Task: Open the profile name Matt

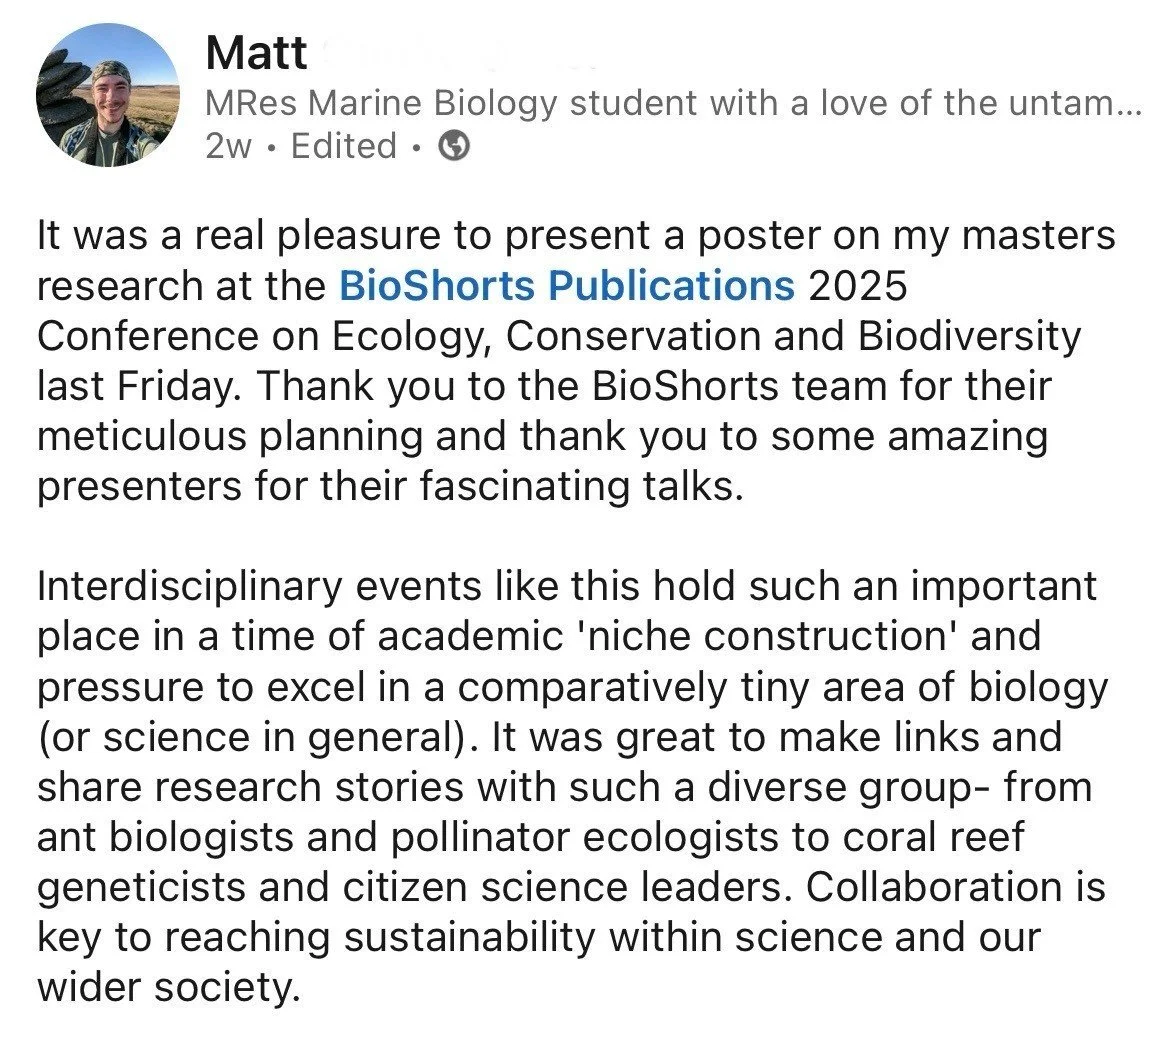Action: pyautogui.click(x=256, y=53)
